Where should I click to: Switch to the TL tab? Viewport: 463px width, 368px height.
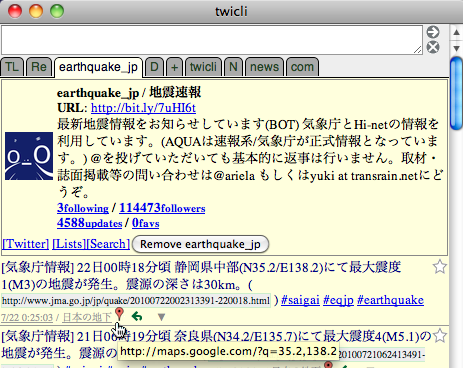(12, 67)
